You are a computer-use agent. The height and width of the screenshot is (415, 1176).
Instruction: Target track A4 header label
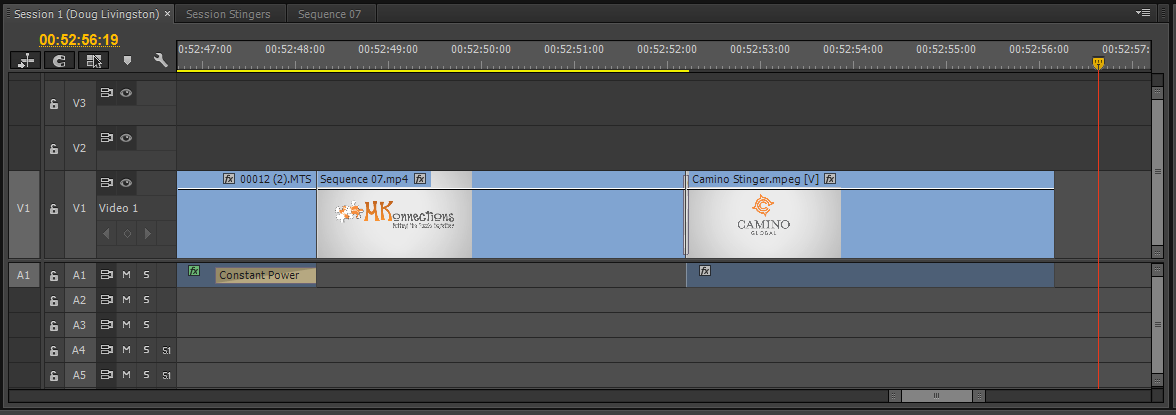80,350
